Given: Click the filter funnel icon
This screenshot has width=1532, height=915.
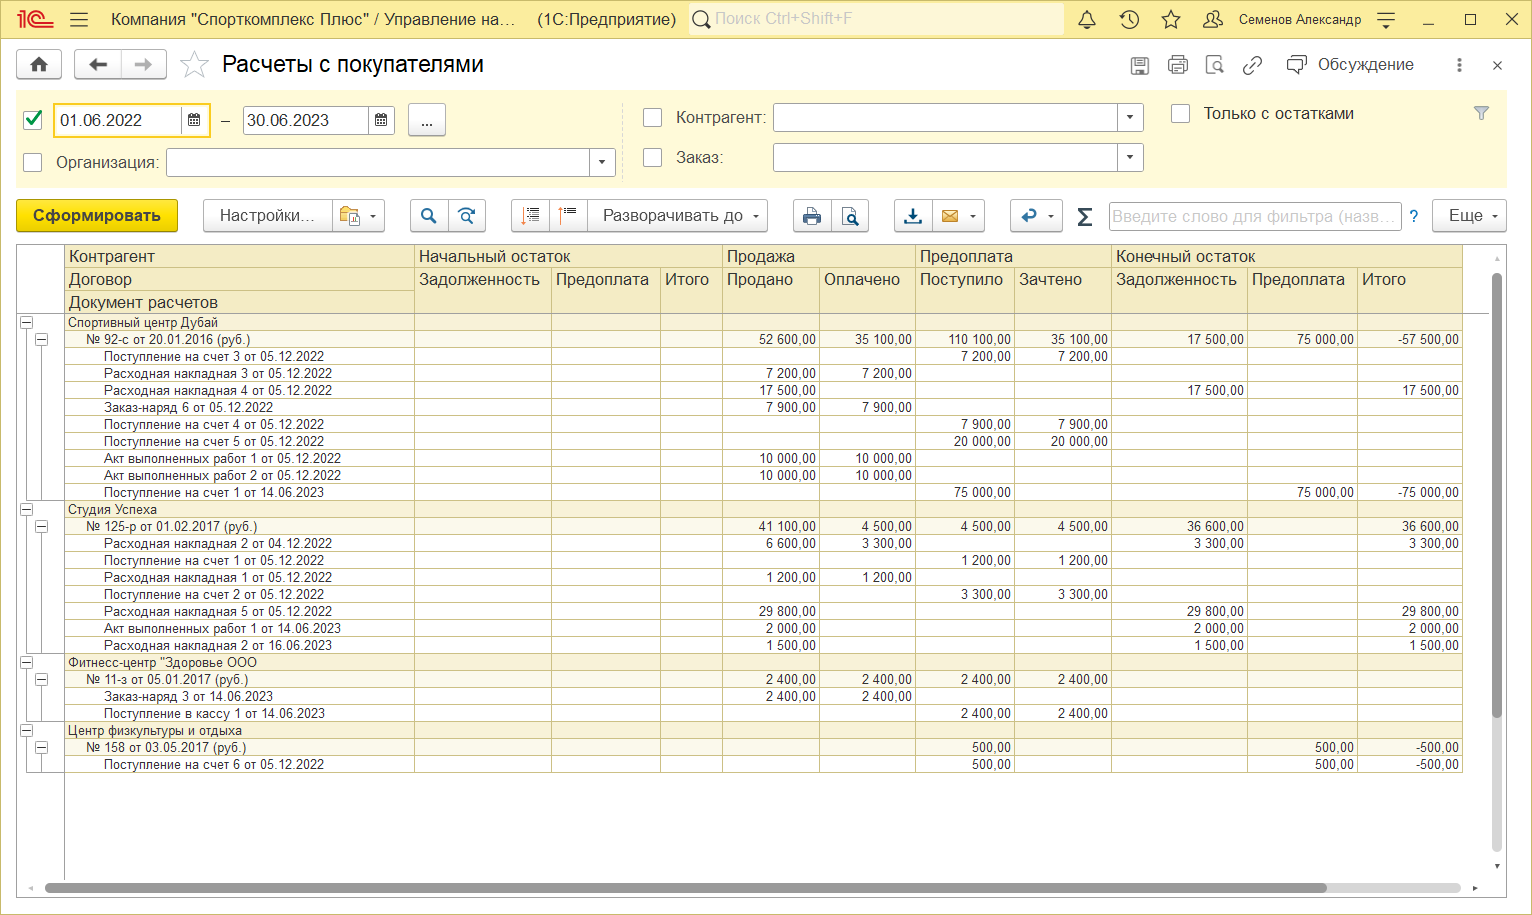Looking at the screenshot, I should coord(1482,113).
